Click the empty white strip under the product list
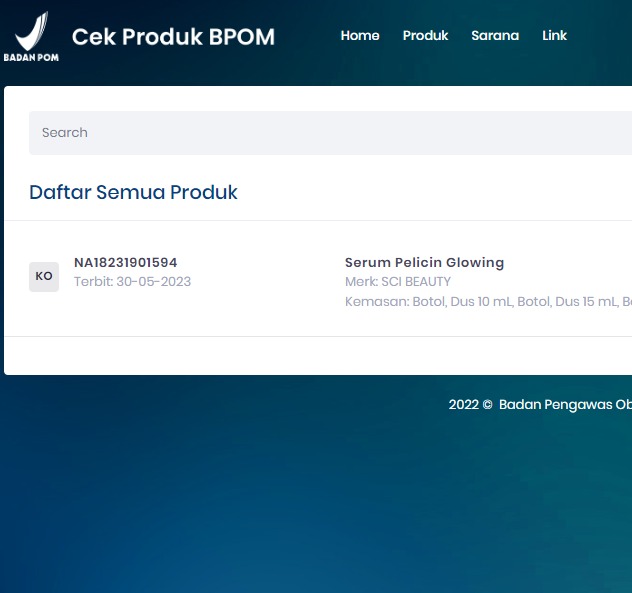The height and width of the screenshot is (593, 632). (318, 356)
